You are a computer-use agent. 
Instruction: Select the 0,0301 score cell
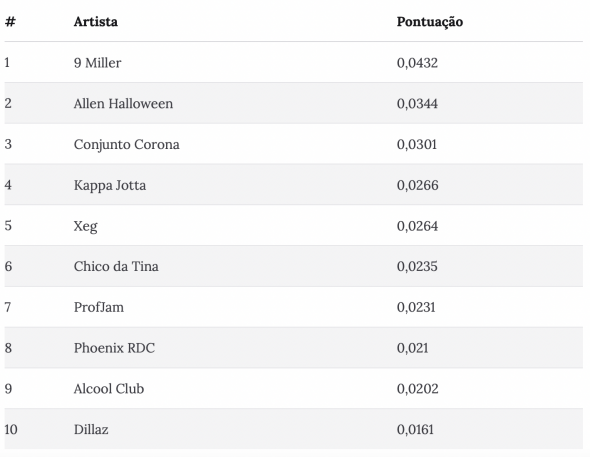(x=417, y=144)
